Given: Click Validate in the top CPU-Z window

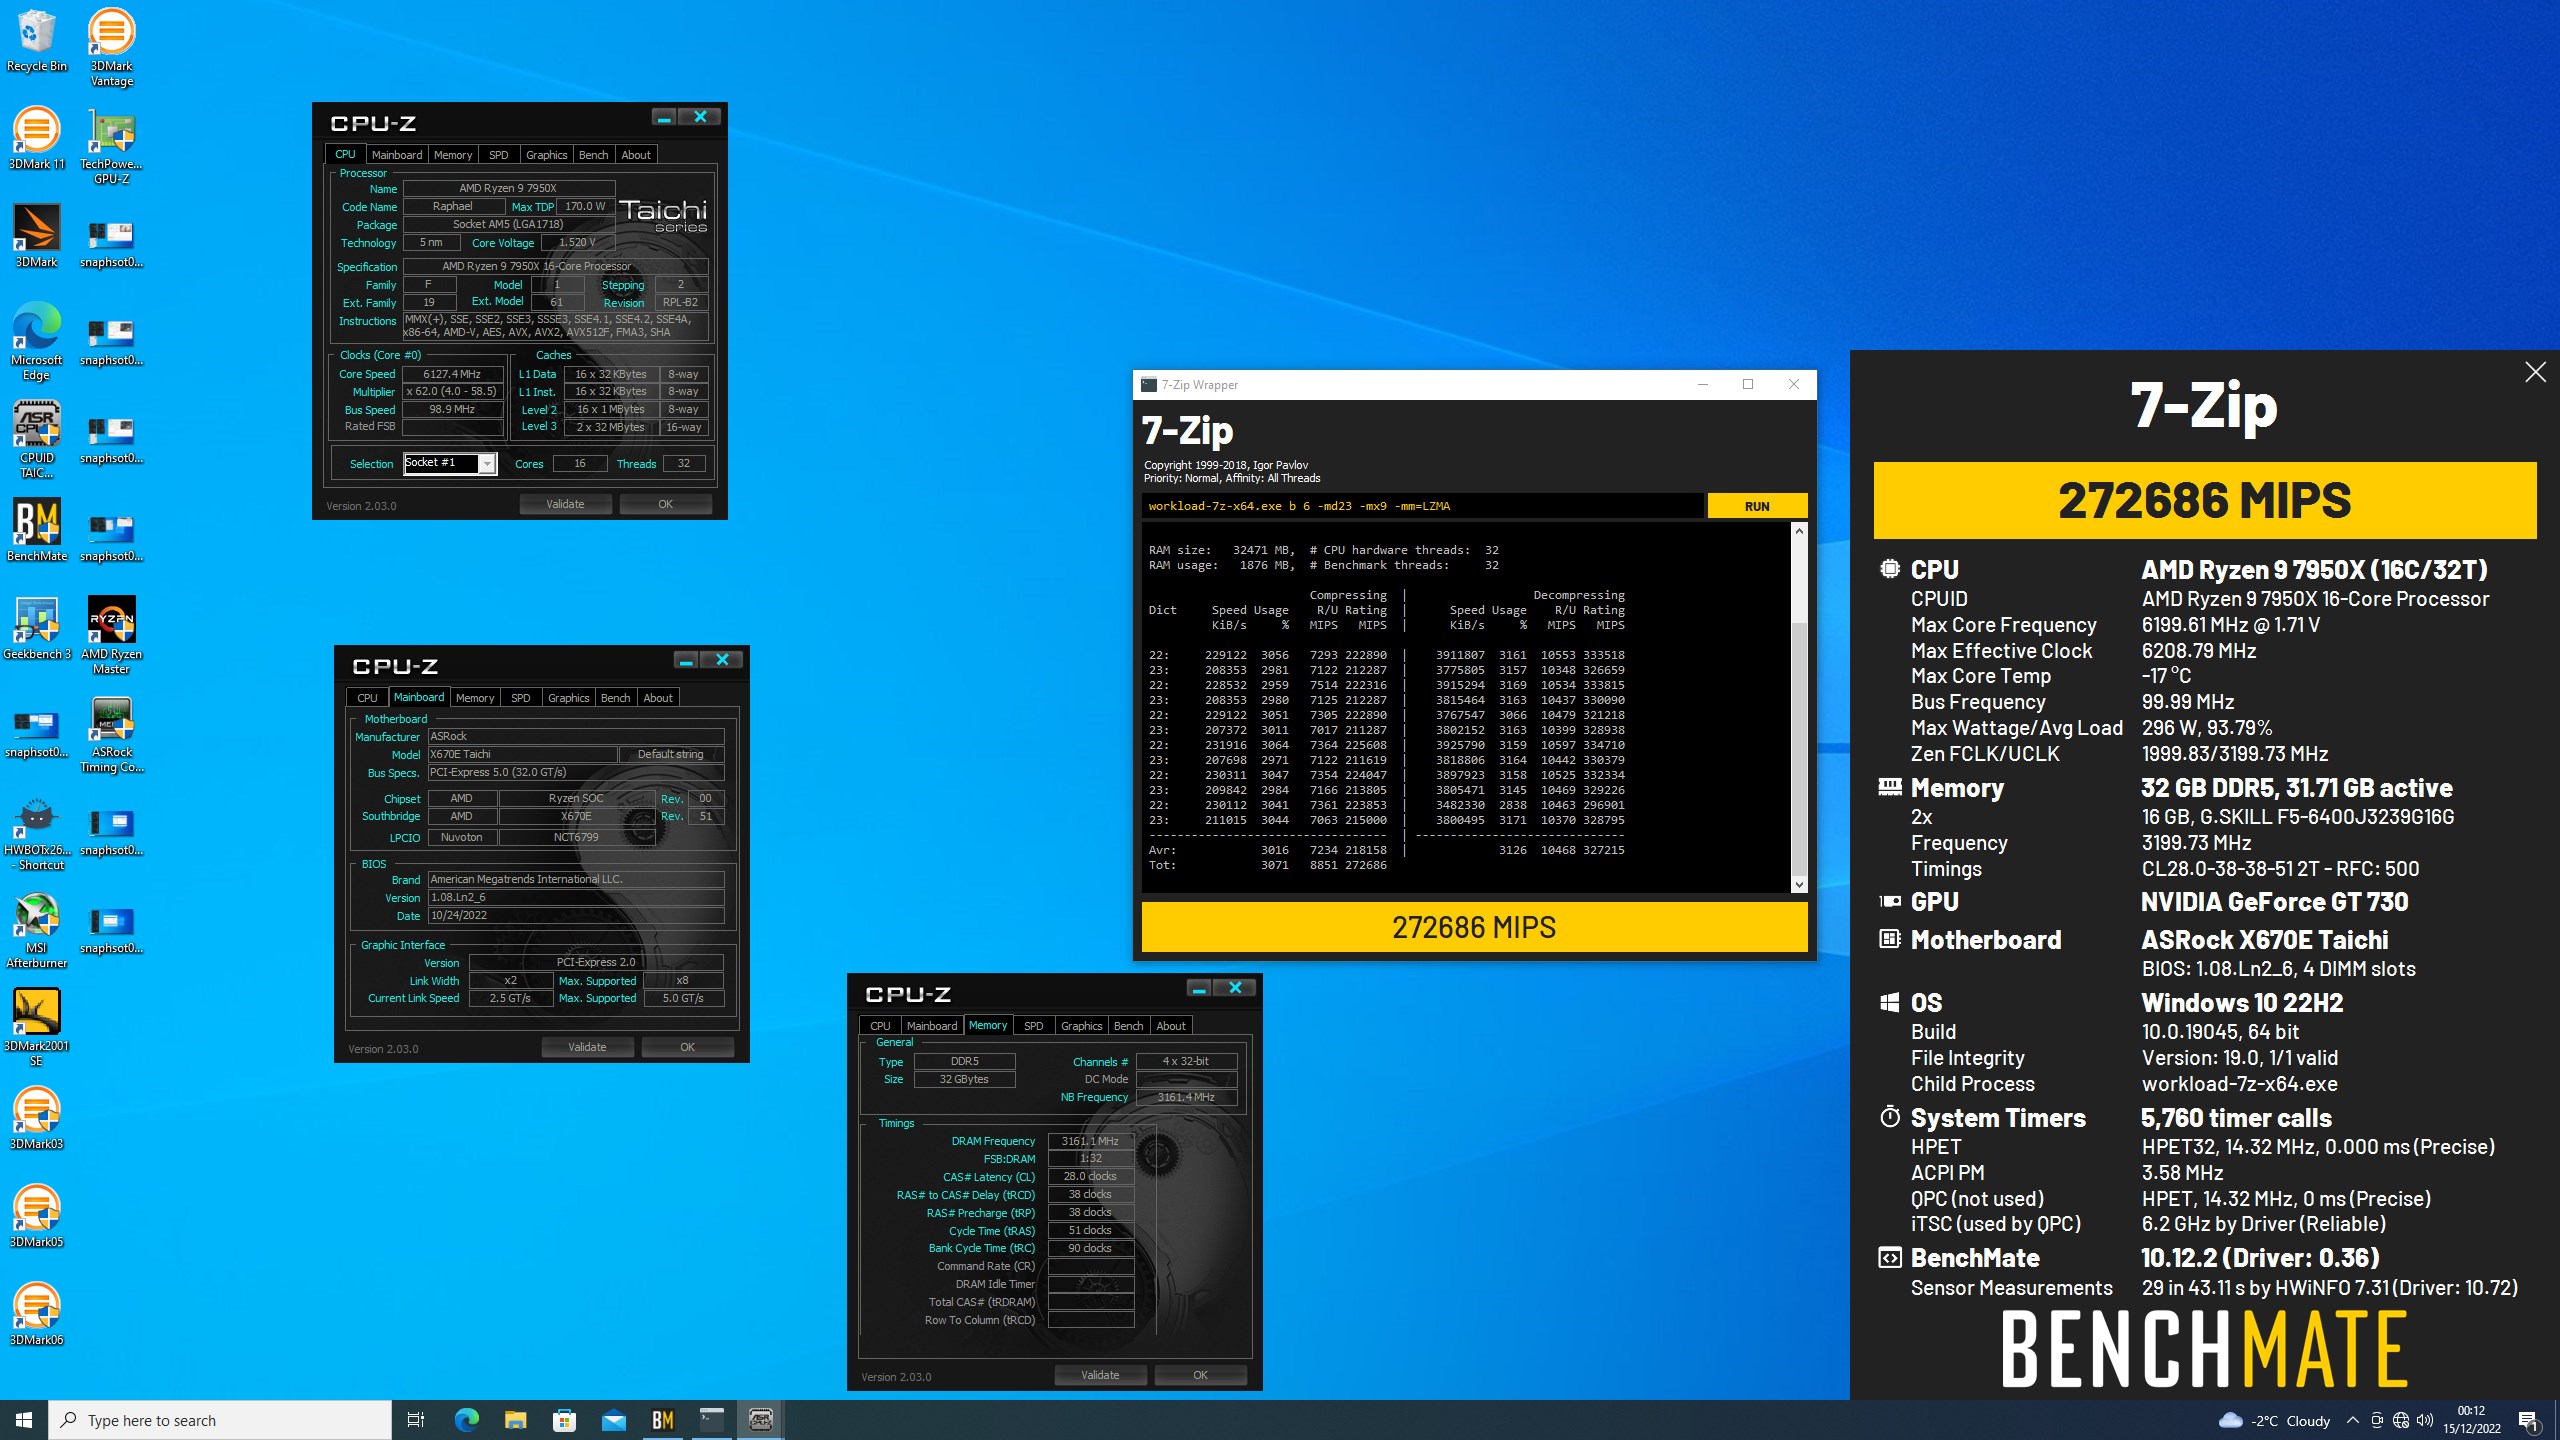Looking at the screenshot, I should [x=565, y=504].
